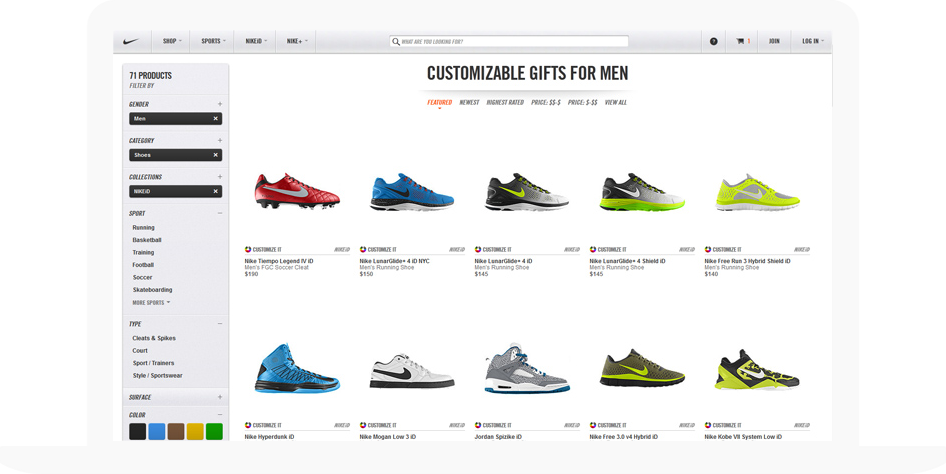This screenshot has height=474, width=946.
Task: Focus the What Are You Looking For search field
Action: coord(509,42)
